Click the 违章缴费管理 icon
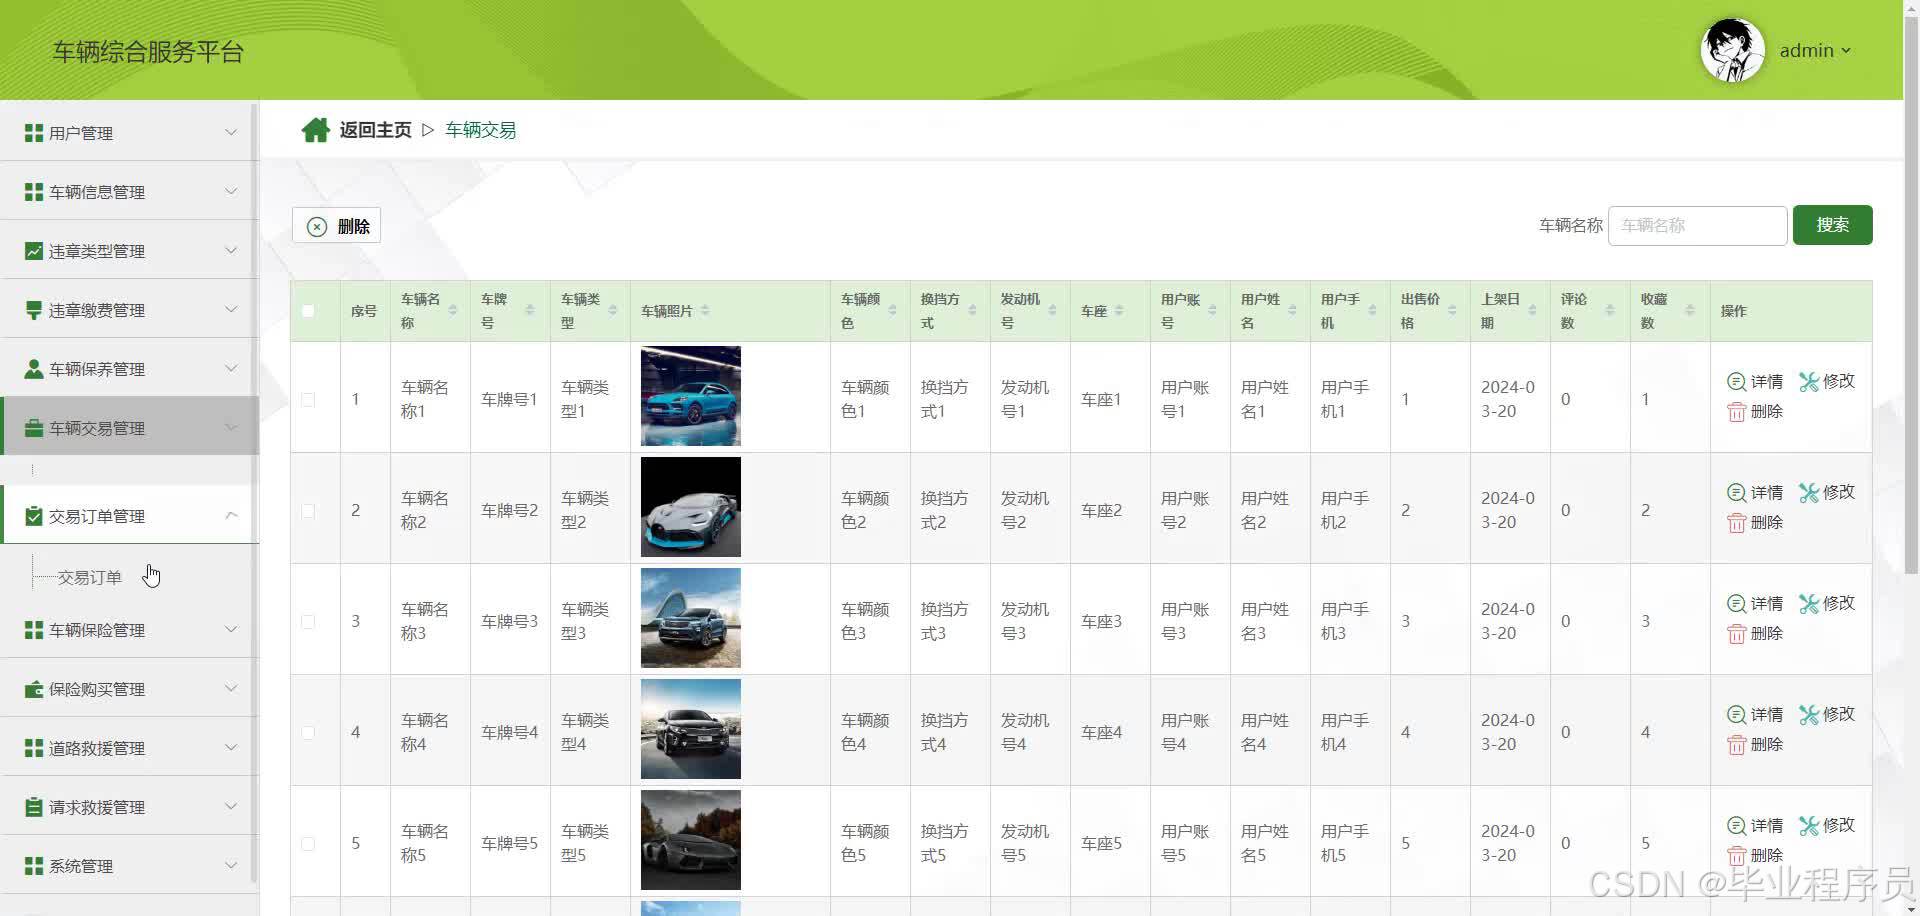This screenshot has height=916, width=1920. pos(34,310)
